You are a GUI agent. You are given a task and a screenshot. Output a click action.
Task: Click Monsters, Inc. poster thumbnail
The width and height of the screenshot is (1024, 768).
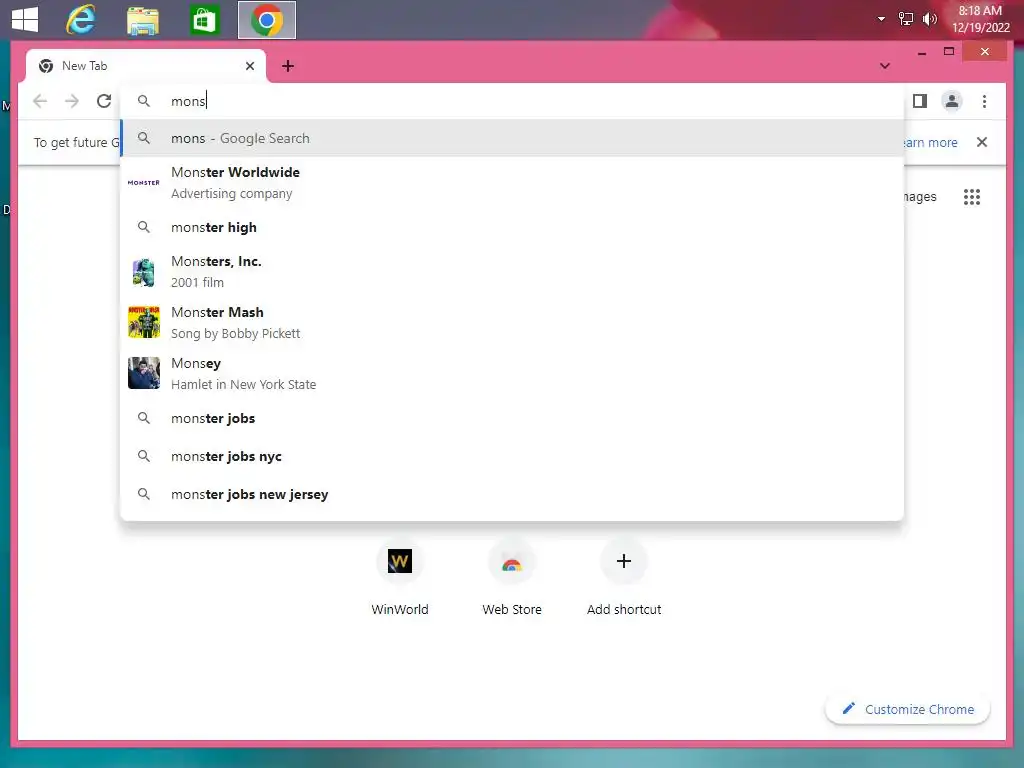click(144, 272)
